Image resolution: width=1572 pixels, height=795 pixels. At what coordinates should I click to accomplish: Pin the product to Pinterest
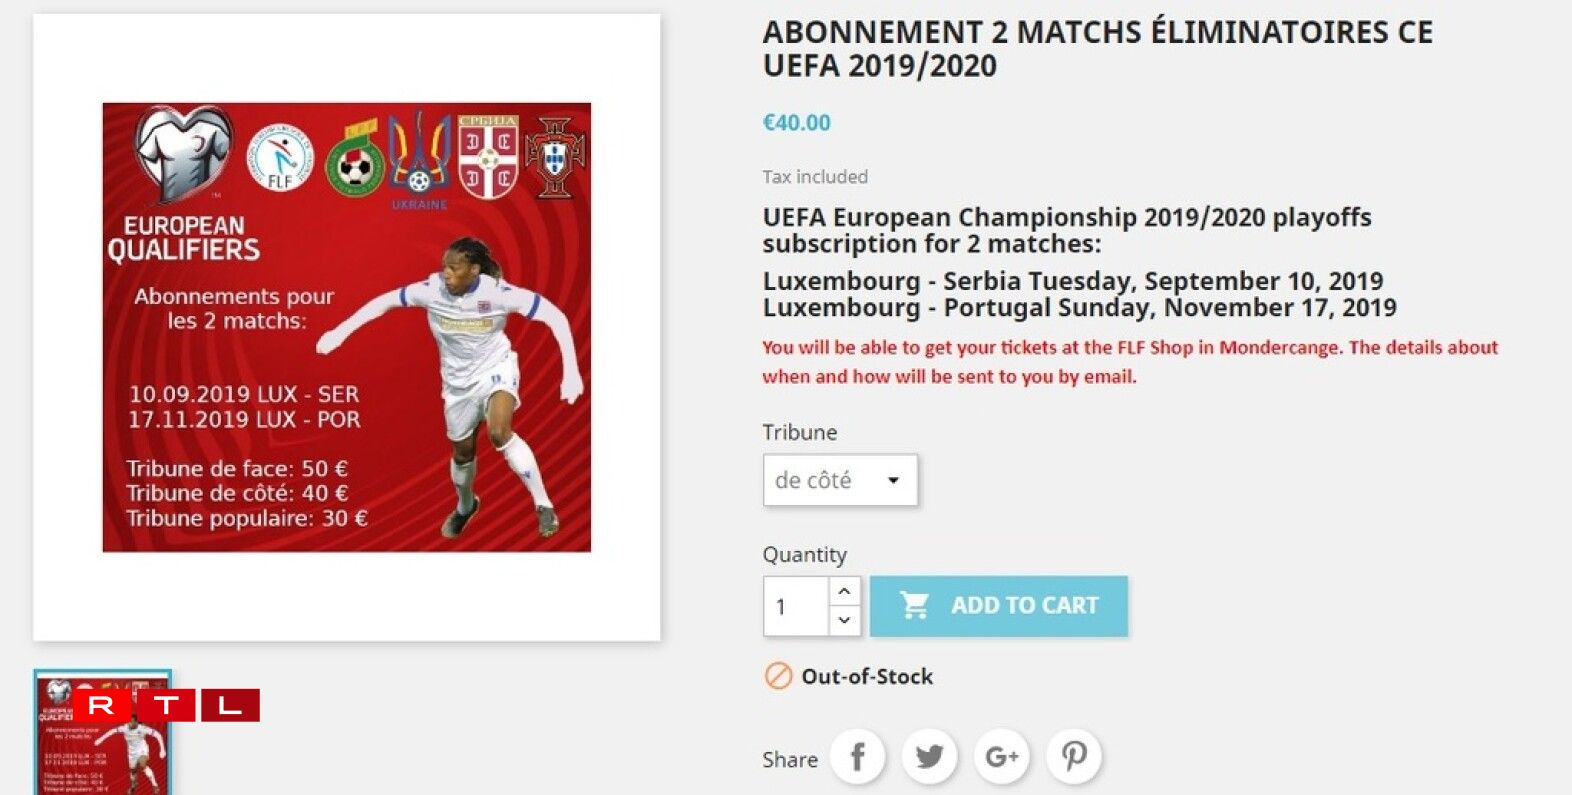click(1073, 757)
